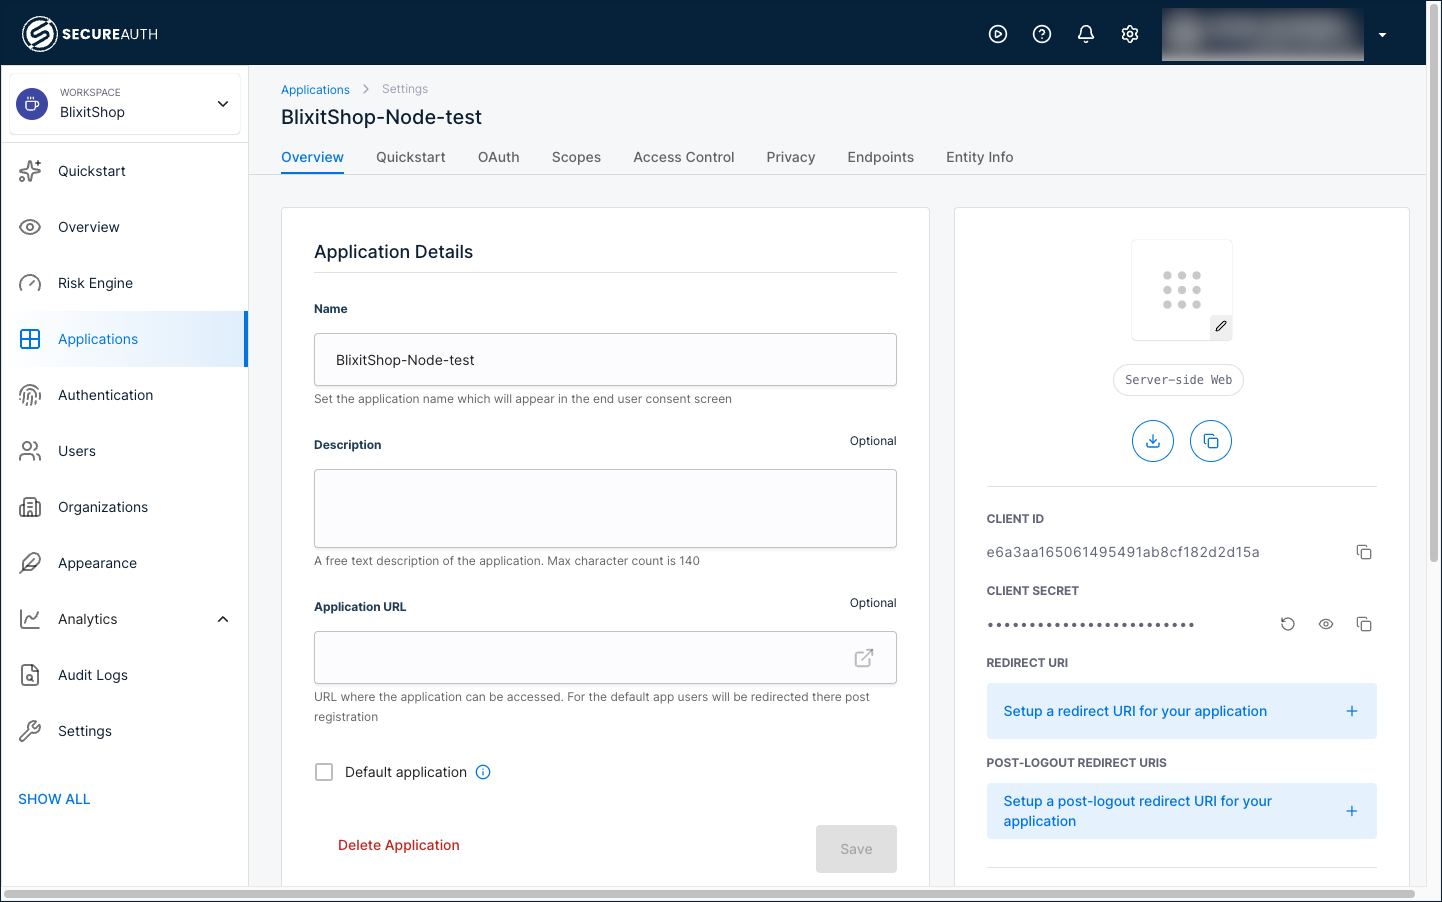Open the play tutorial icon in header
This screenshot has height=902, width=1442.
pyautogui.click(x=998, y=34)
